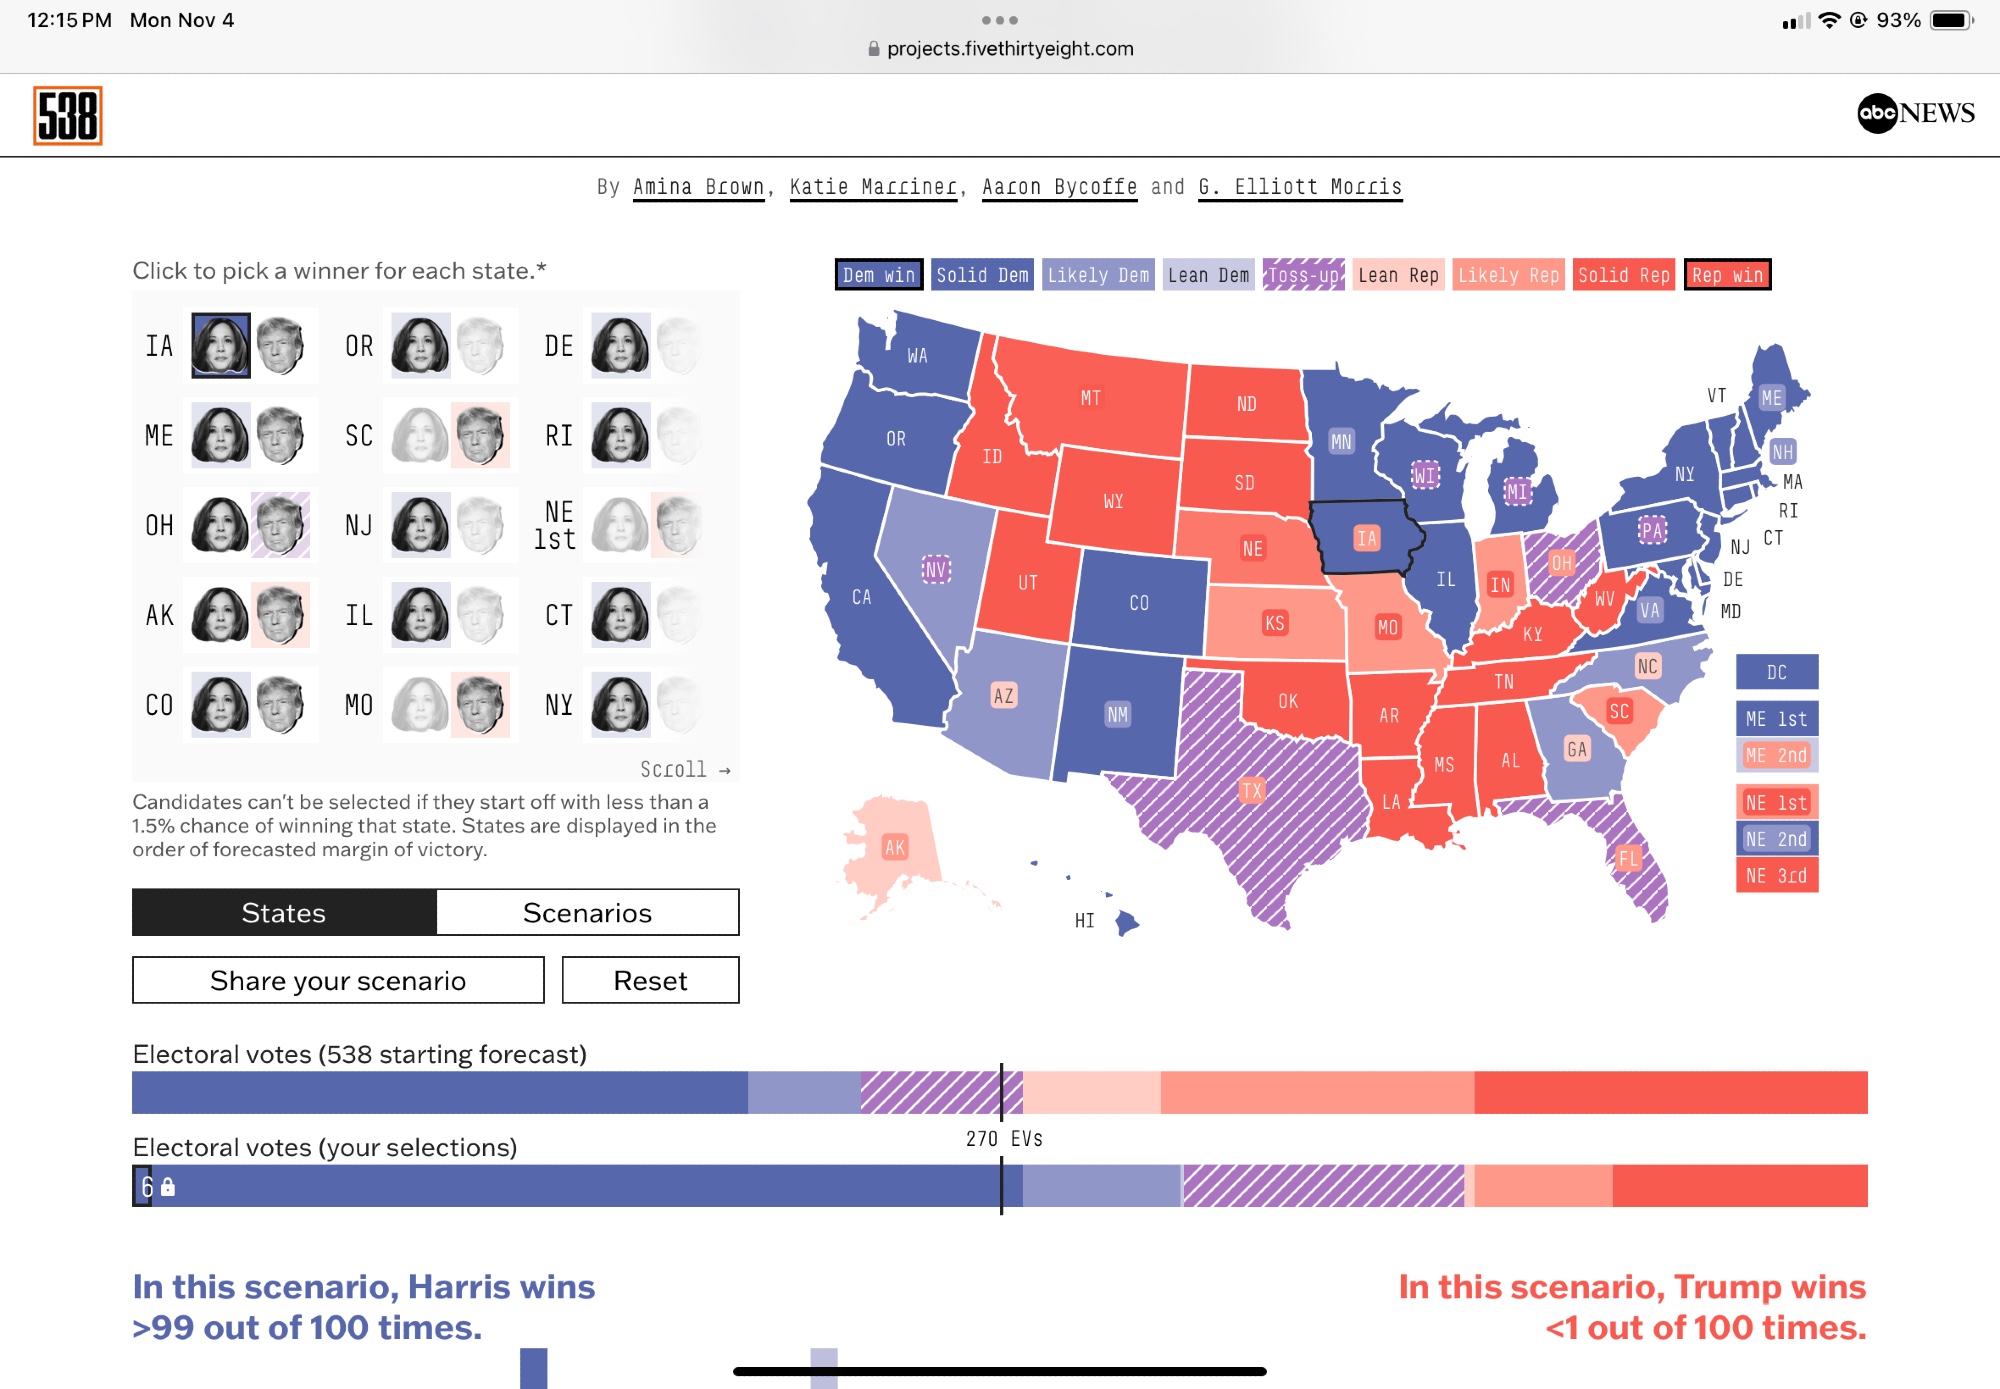This screenshot has height=1389, width=2000.
Task: Pick Harris's portrait for South Carolina
Action: pos(420,436)
